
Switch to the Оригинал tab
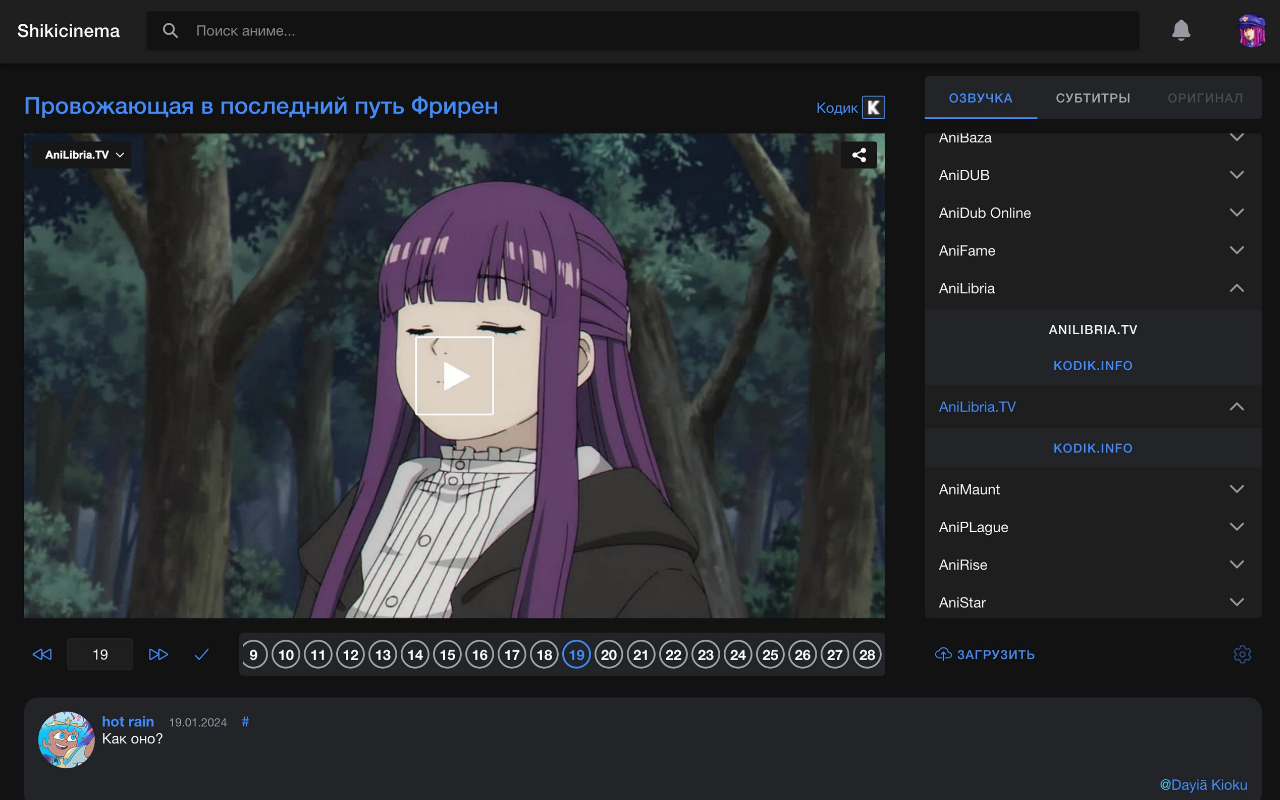pyautogui.click(x=1205, y=98)
